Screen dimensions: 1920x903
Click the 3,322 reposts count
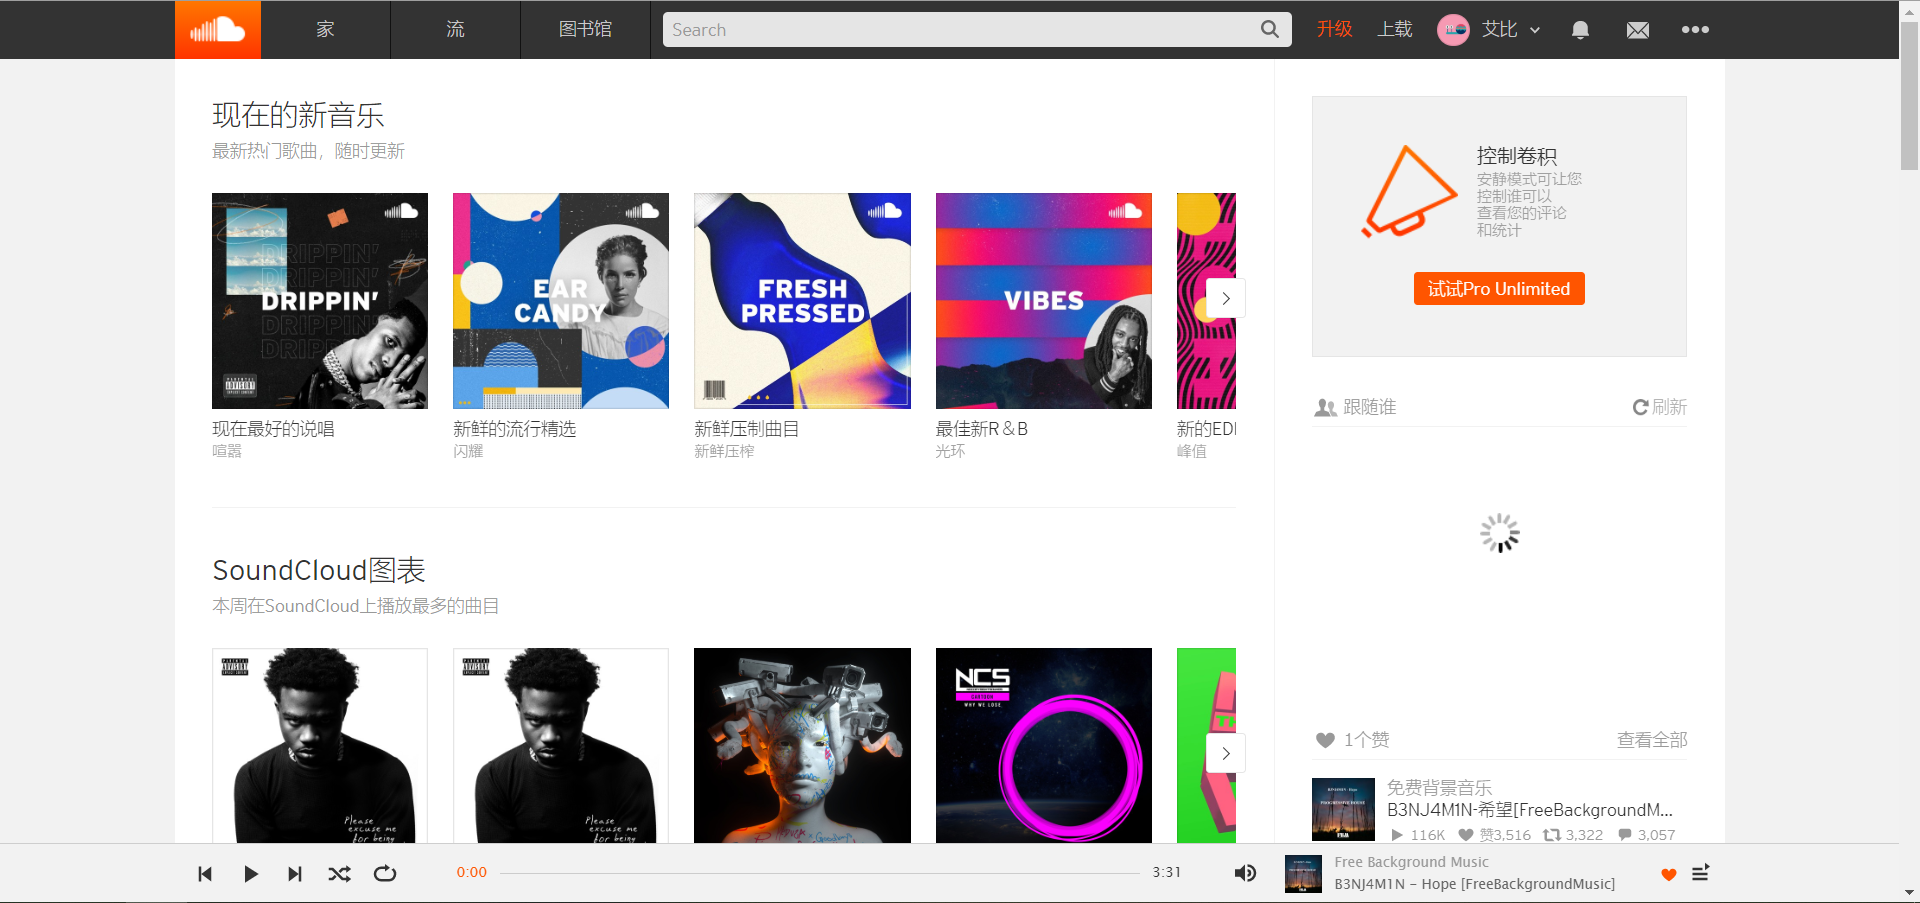tap(1573, 835)
